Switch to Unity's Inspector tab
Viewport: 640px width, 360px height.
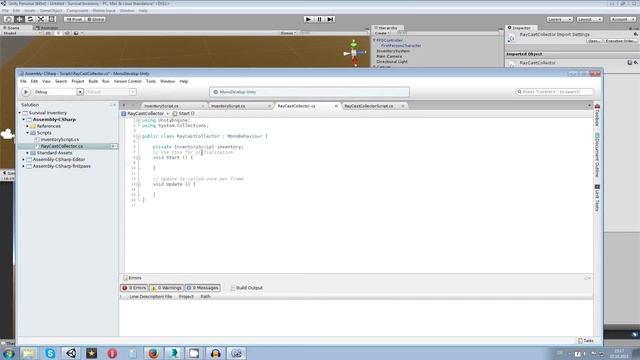[520, 28]
